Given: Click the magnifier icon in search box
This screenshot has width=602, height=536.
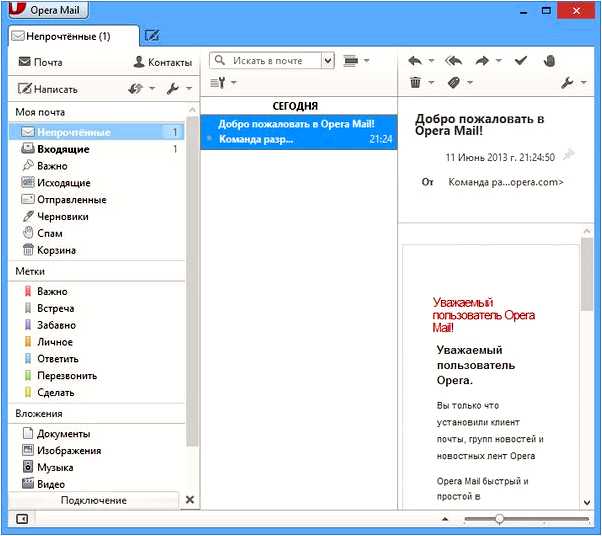Looking at the screenshot, I should click(220, 60).
